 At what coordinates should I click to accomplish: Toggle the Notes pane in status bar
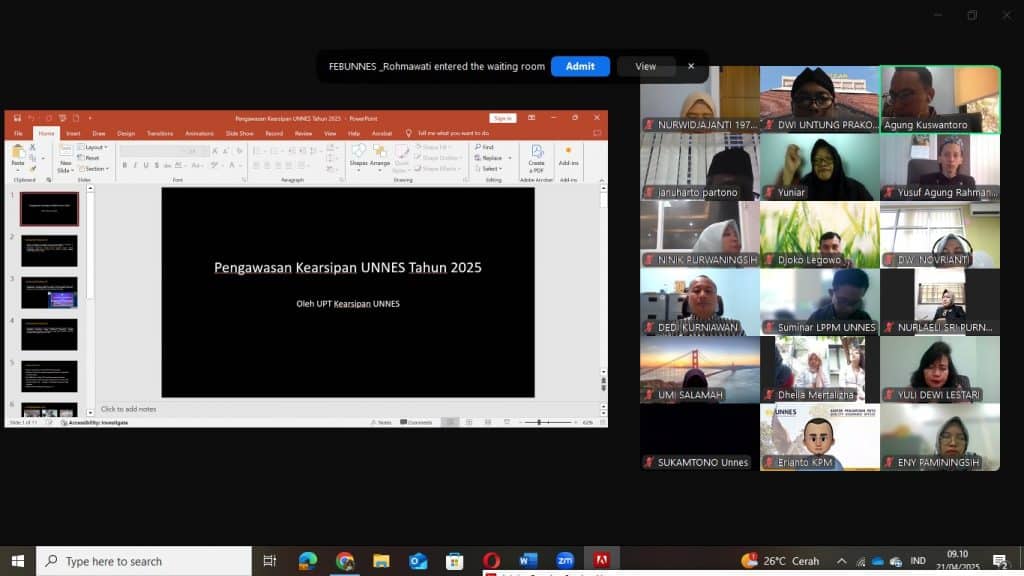coord(380,423)
